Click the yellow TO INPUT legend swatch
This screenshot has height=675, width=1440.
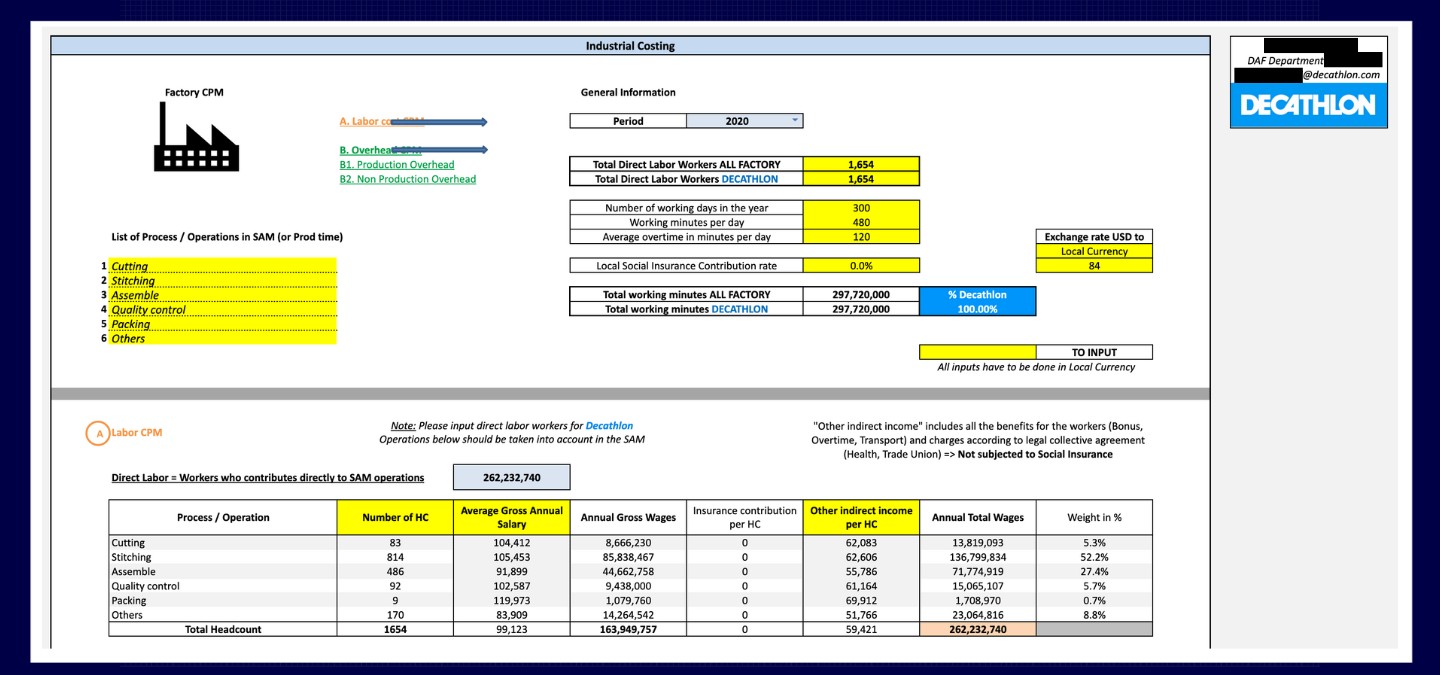(x=978, y=352)
